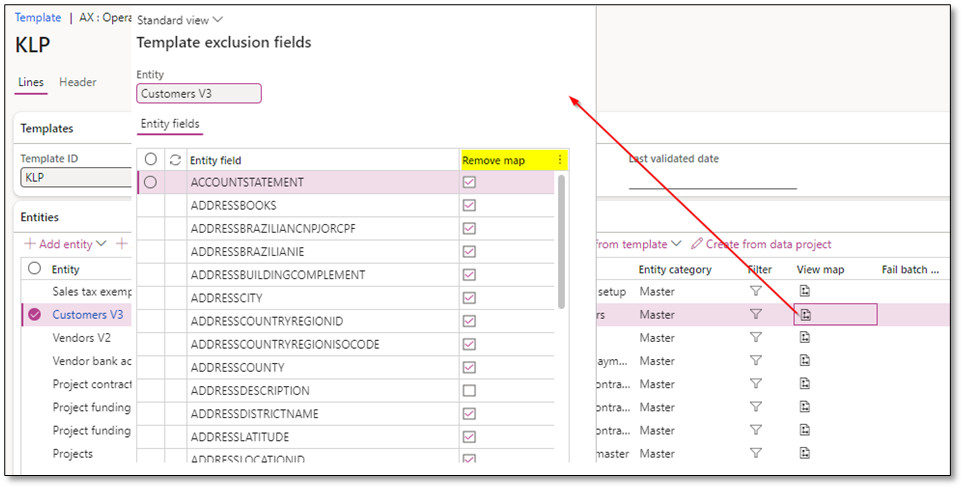Uncheck Remove map for ACCOUNTSTATEMENT
This screenshot has width=964, height=489.
[x=469, y=183]
